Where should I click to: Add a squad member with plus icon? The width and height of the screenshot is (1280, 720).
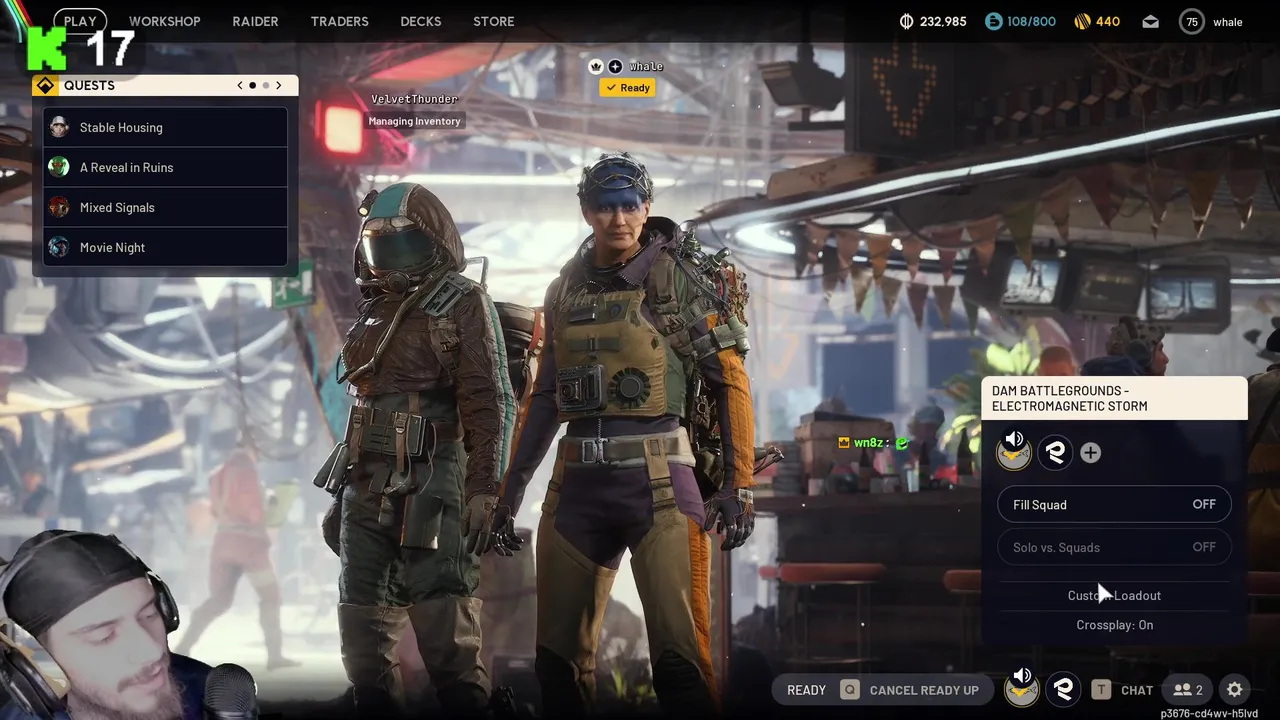pos(1090,453)
